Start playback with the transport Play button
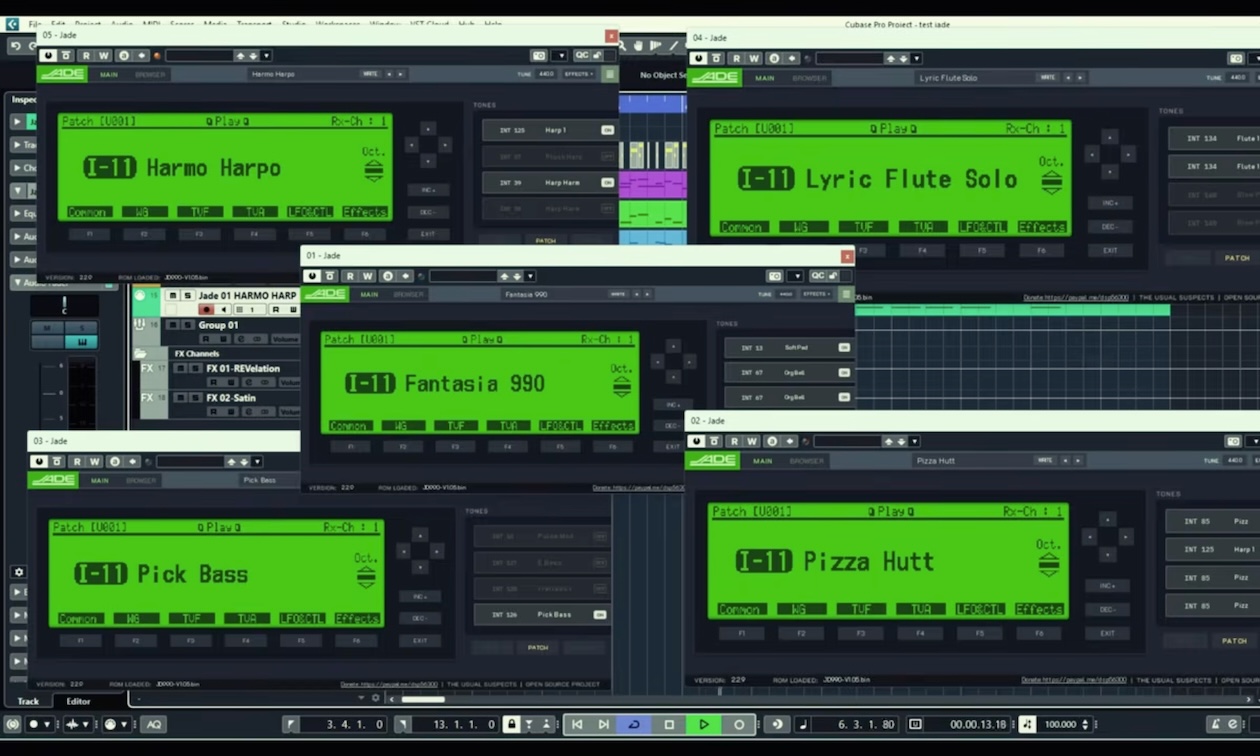Viewport: 1260px width, 756px height. point(704,724)
